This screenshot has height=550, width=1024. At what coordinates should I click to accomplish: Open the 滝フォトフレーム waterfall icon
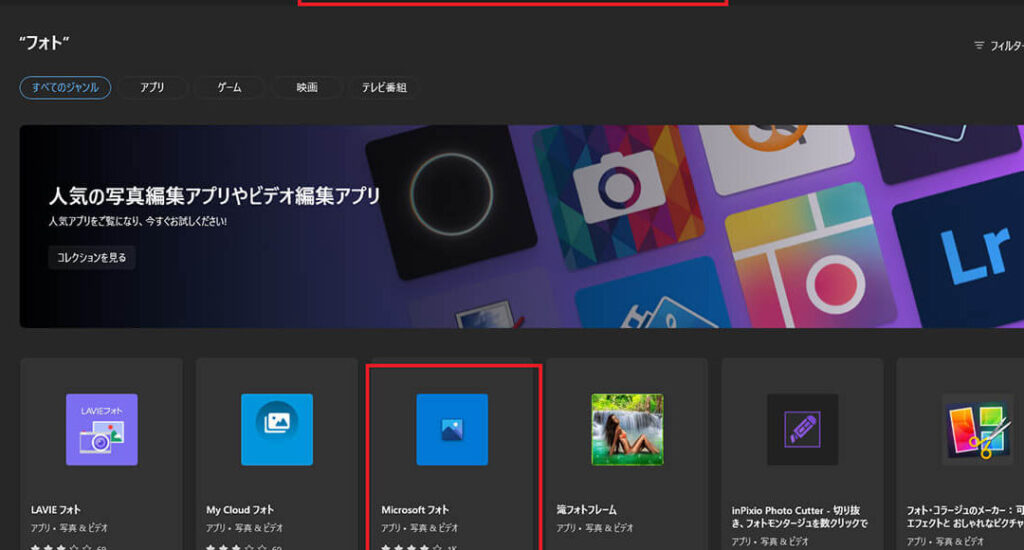click(627, 429)
